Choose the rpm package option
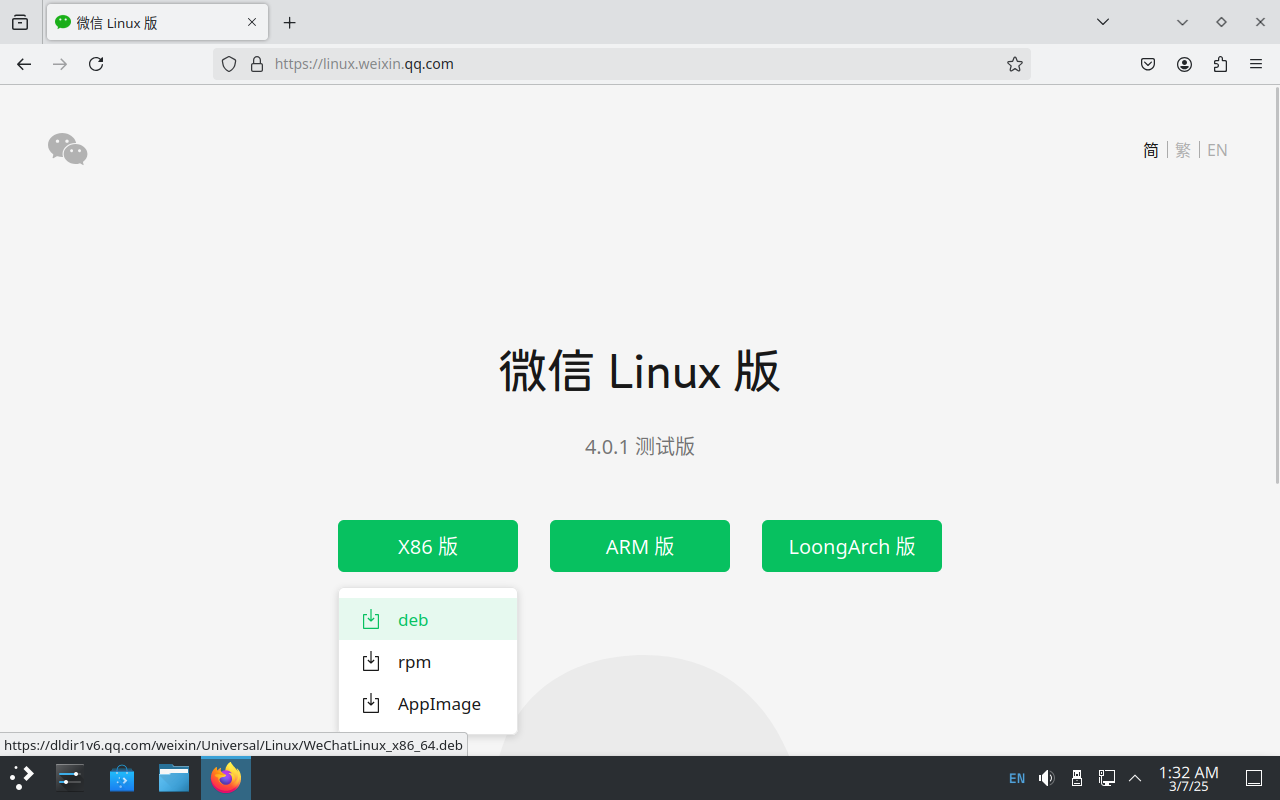Viewport: 1280px width, 800px height. [x=428, y=661]
